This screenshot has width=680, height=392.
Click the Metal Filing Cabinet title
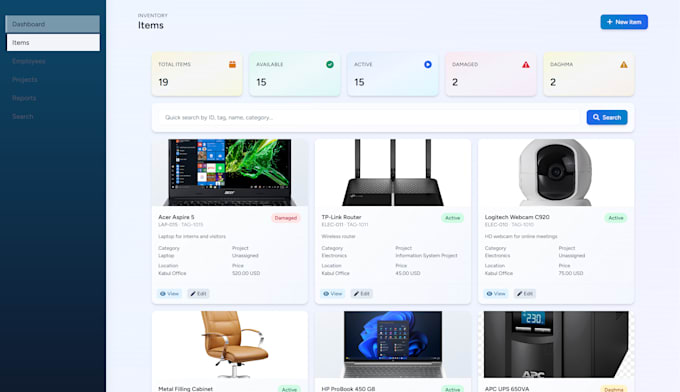[186, 389]
